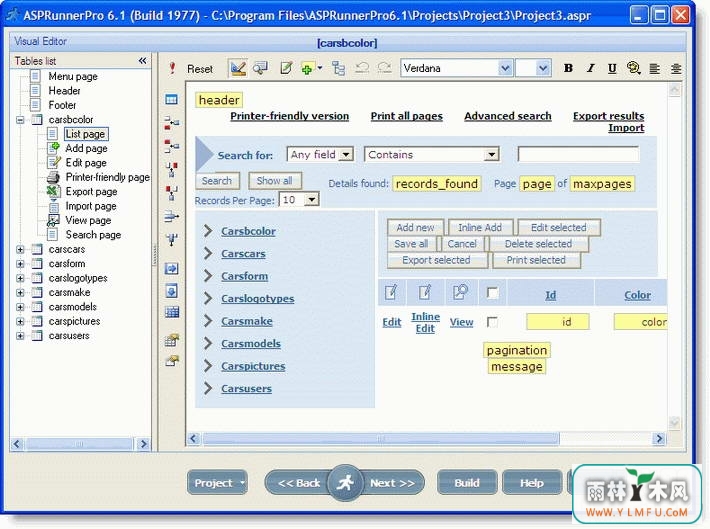710x529 pixels.
Task: Click the Delete selected button
Action: tap(538, 244)
